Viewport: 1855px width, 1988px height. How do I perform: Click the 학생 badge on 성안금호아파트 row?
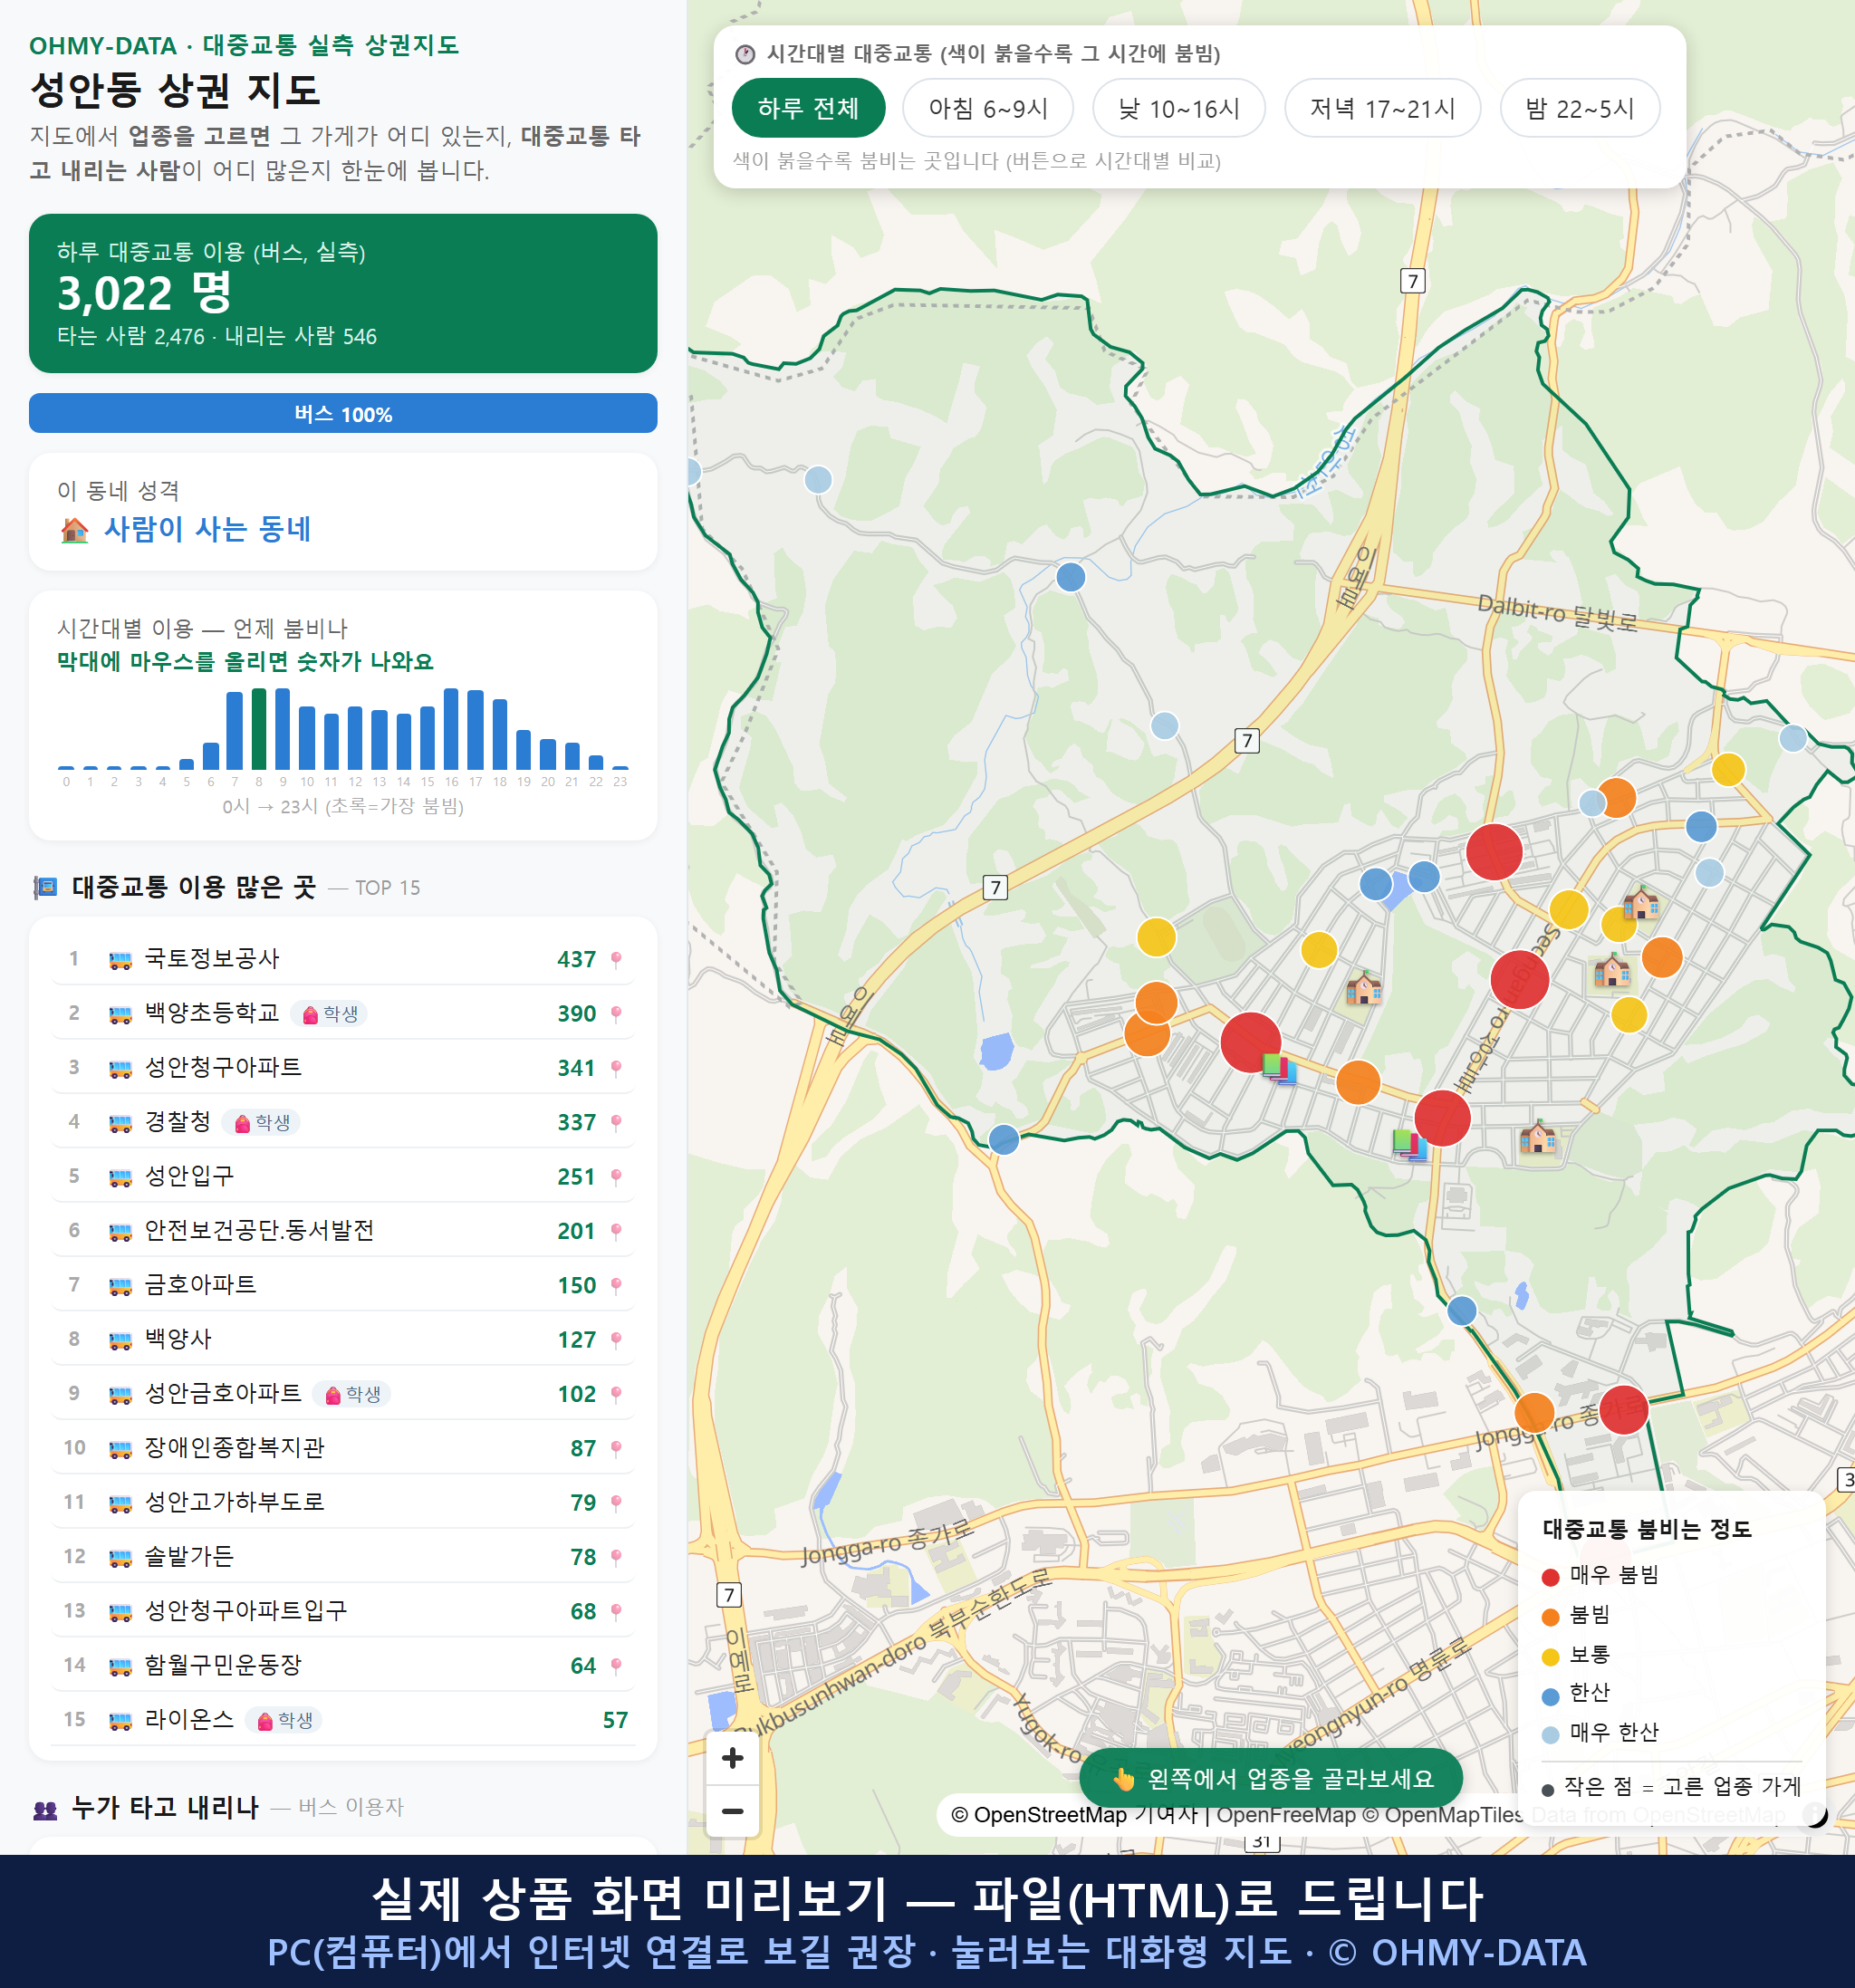352,1394
